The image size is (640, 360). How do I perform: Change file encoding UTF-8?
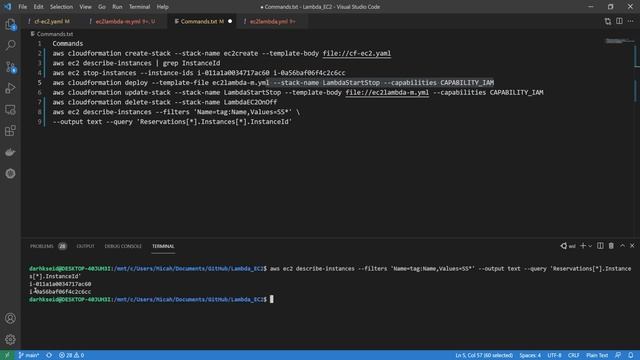coord(554,355)
